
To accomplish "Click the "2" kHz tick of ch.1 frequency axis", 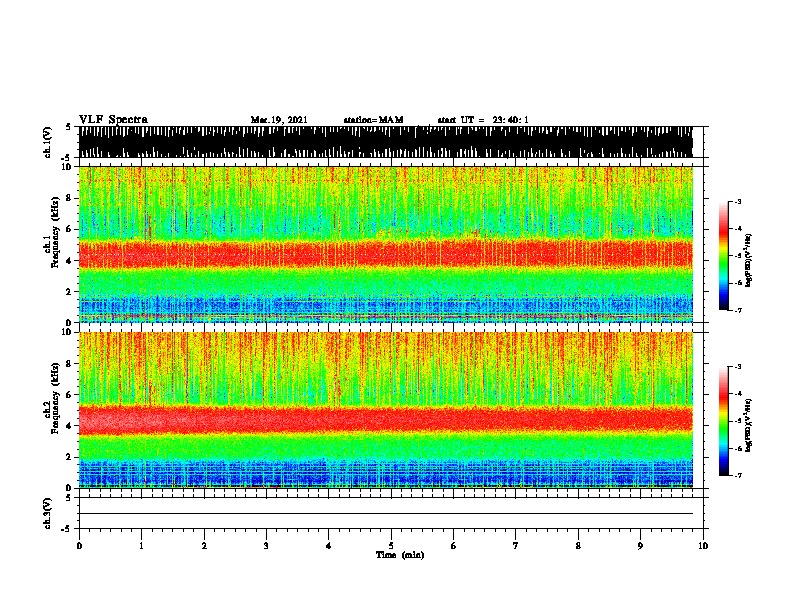I will (69, 292).
